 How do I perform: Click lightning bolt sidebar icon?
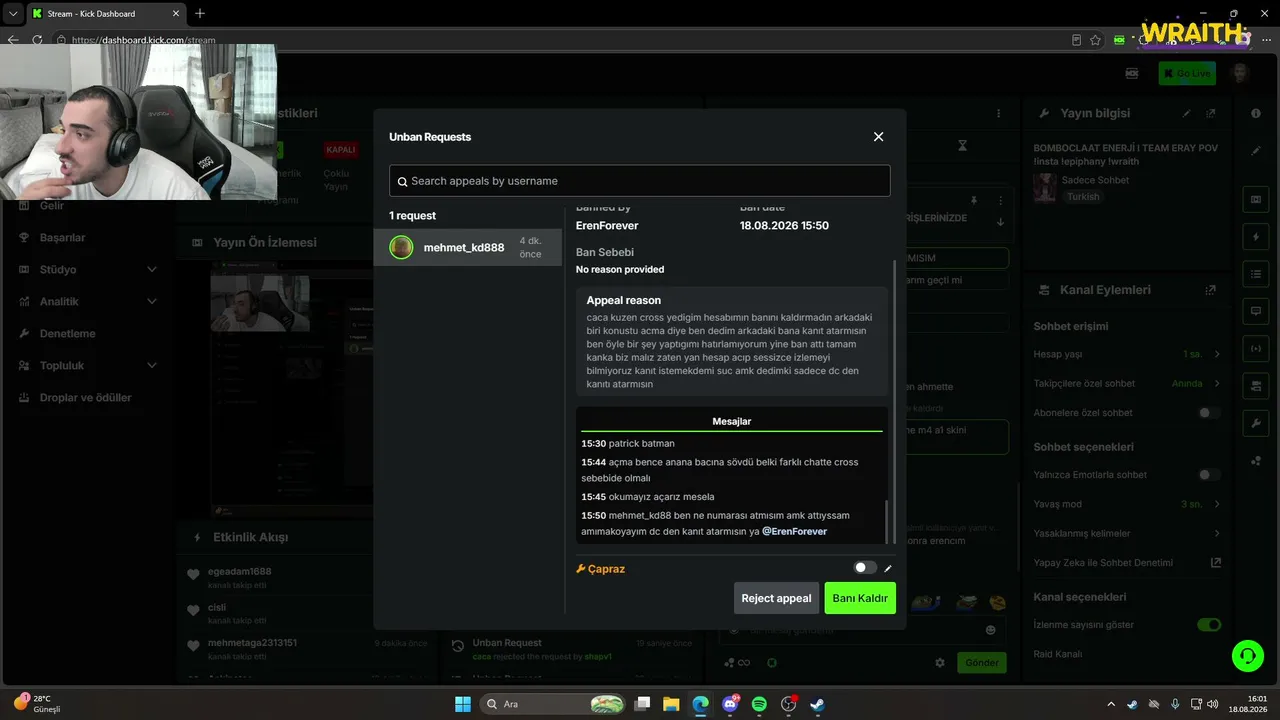point(1256,237)
